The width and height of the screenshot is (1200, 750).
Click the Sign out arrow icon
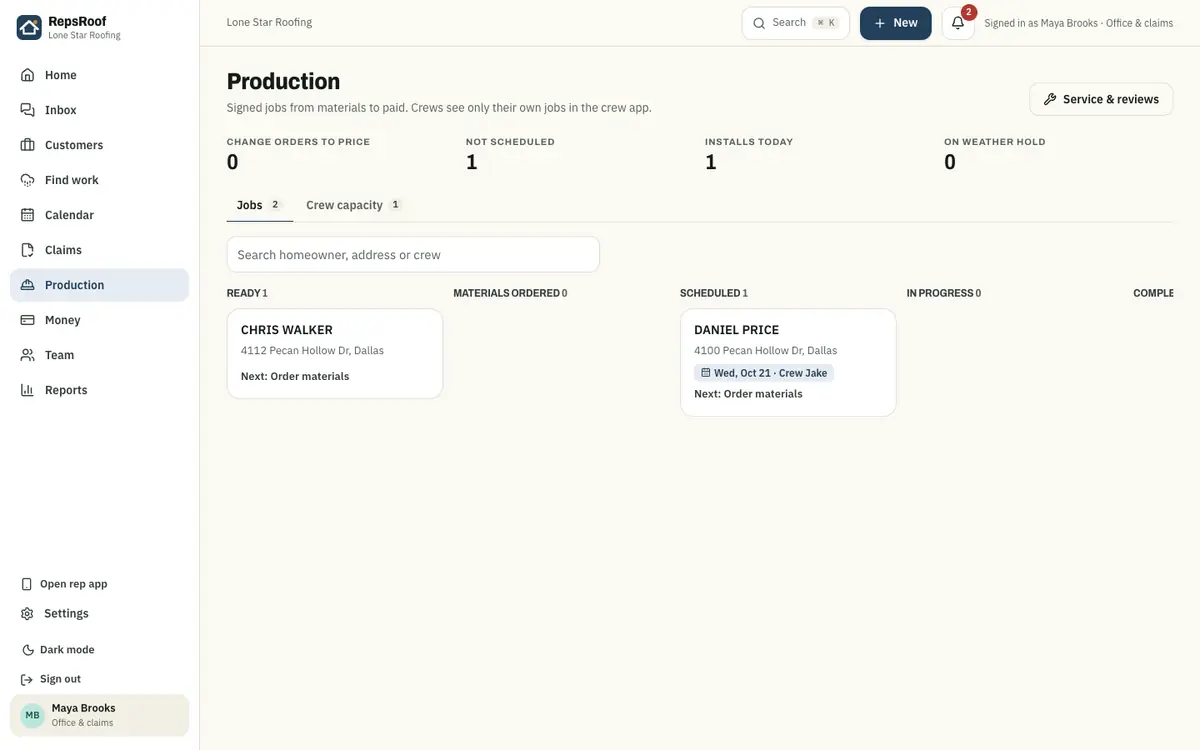27,679
